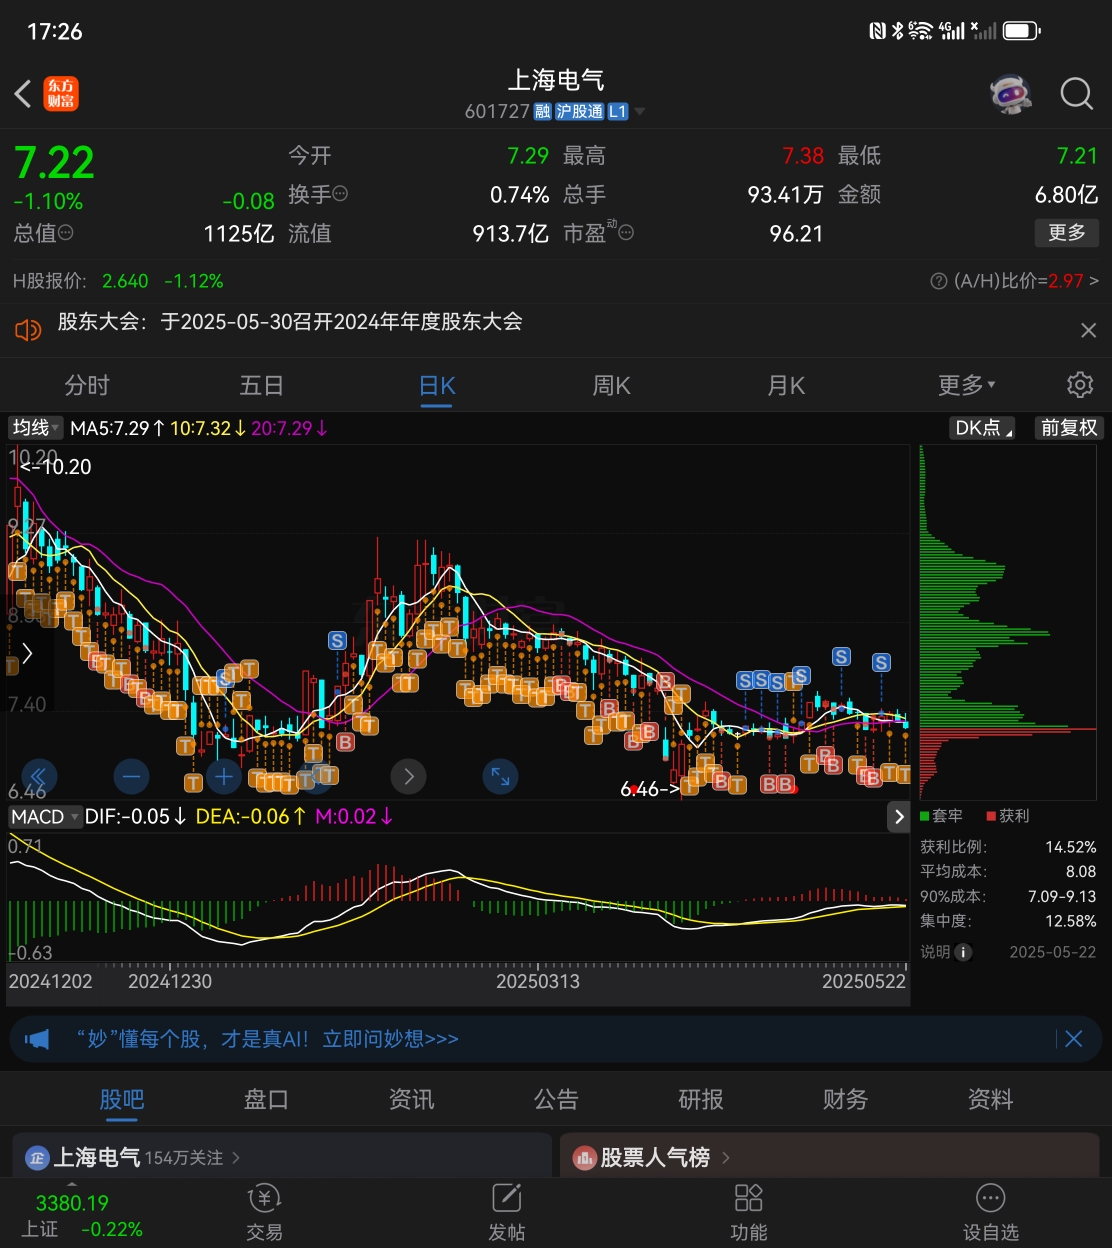The image size is (1112, 1248).
Task: Tap the 10.20 high price marker
Action: point(55,466)
